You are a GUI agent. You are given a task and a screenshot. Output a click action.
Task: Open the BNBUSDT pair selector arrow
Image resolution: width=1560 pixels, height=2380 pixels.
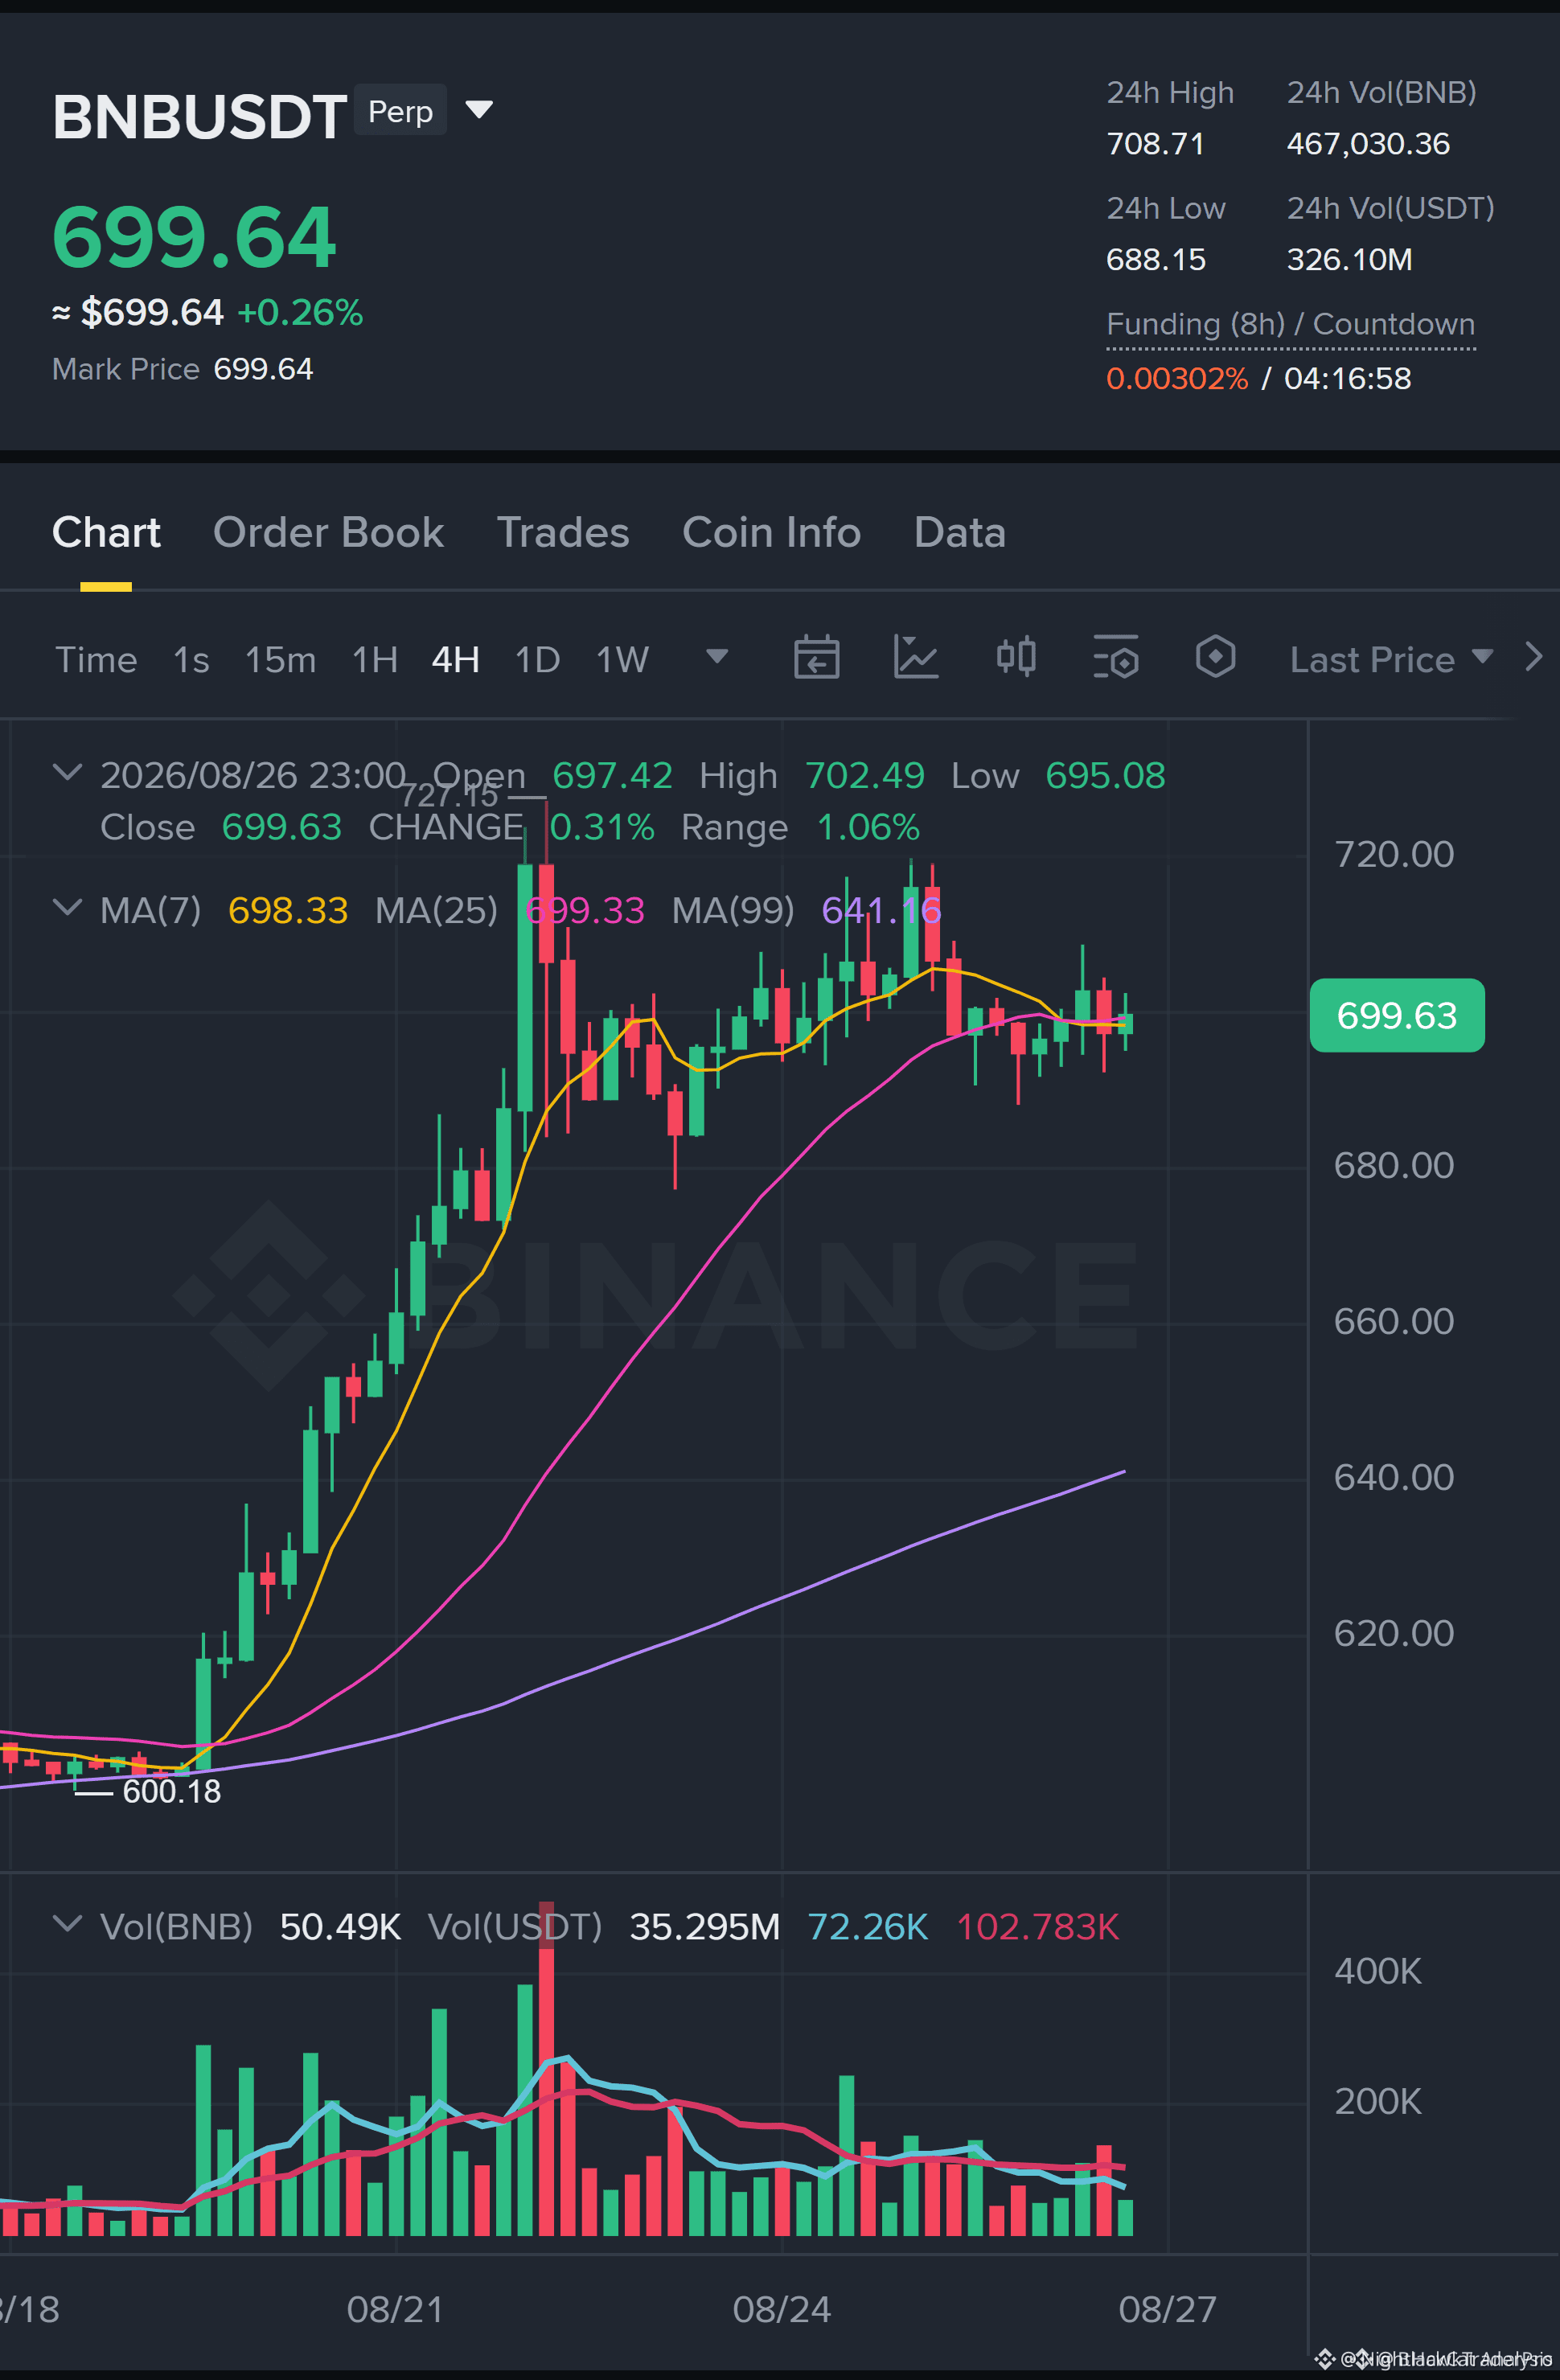point(479,109)
